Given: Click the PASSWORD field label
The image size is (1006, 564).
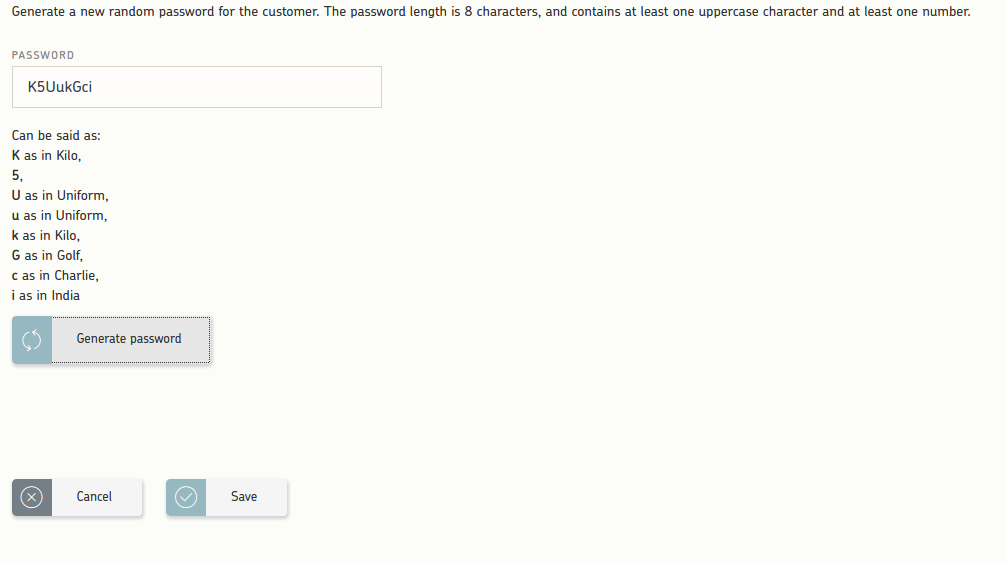Looking at the screenshot, I should (43, 55).
